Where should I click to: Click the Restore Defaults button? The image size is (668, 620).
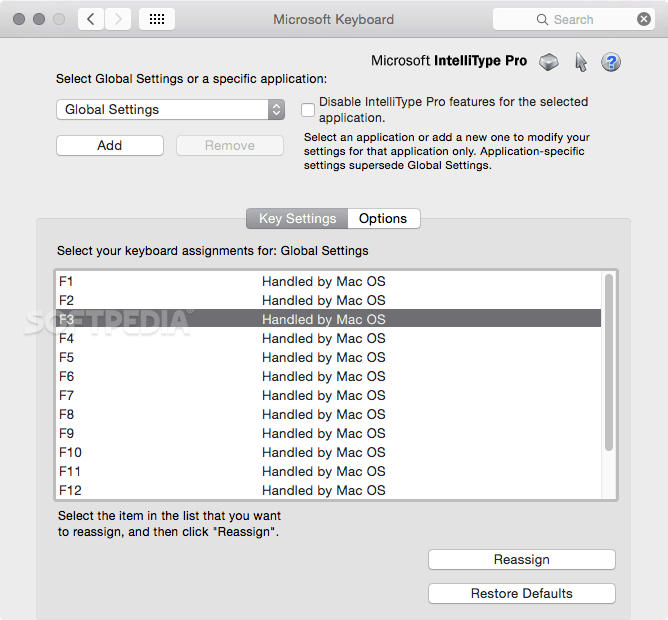pos(521,594)
